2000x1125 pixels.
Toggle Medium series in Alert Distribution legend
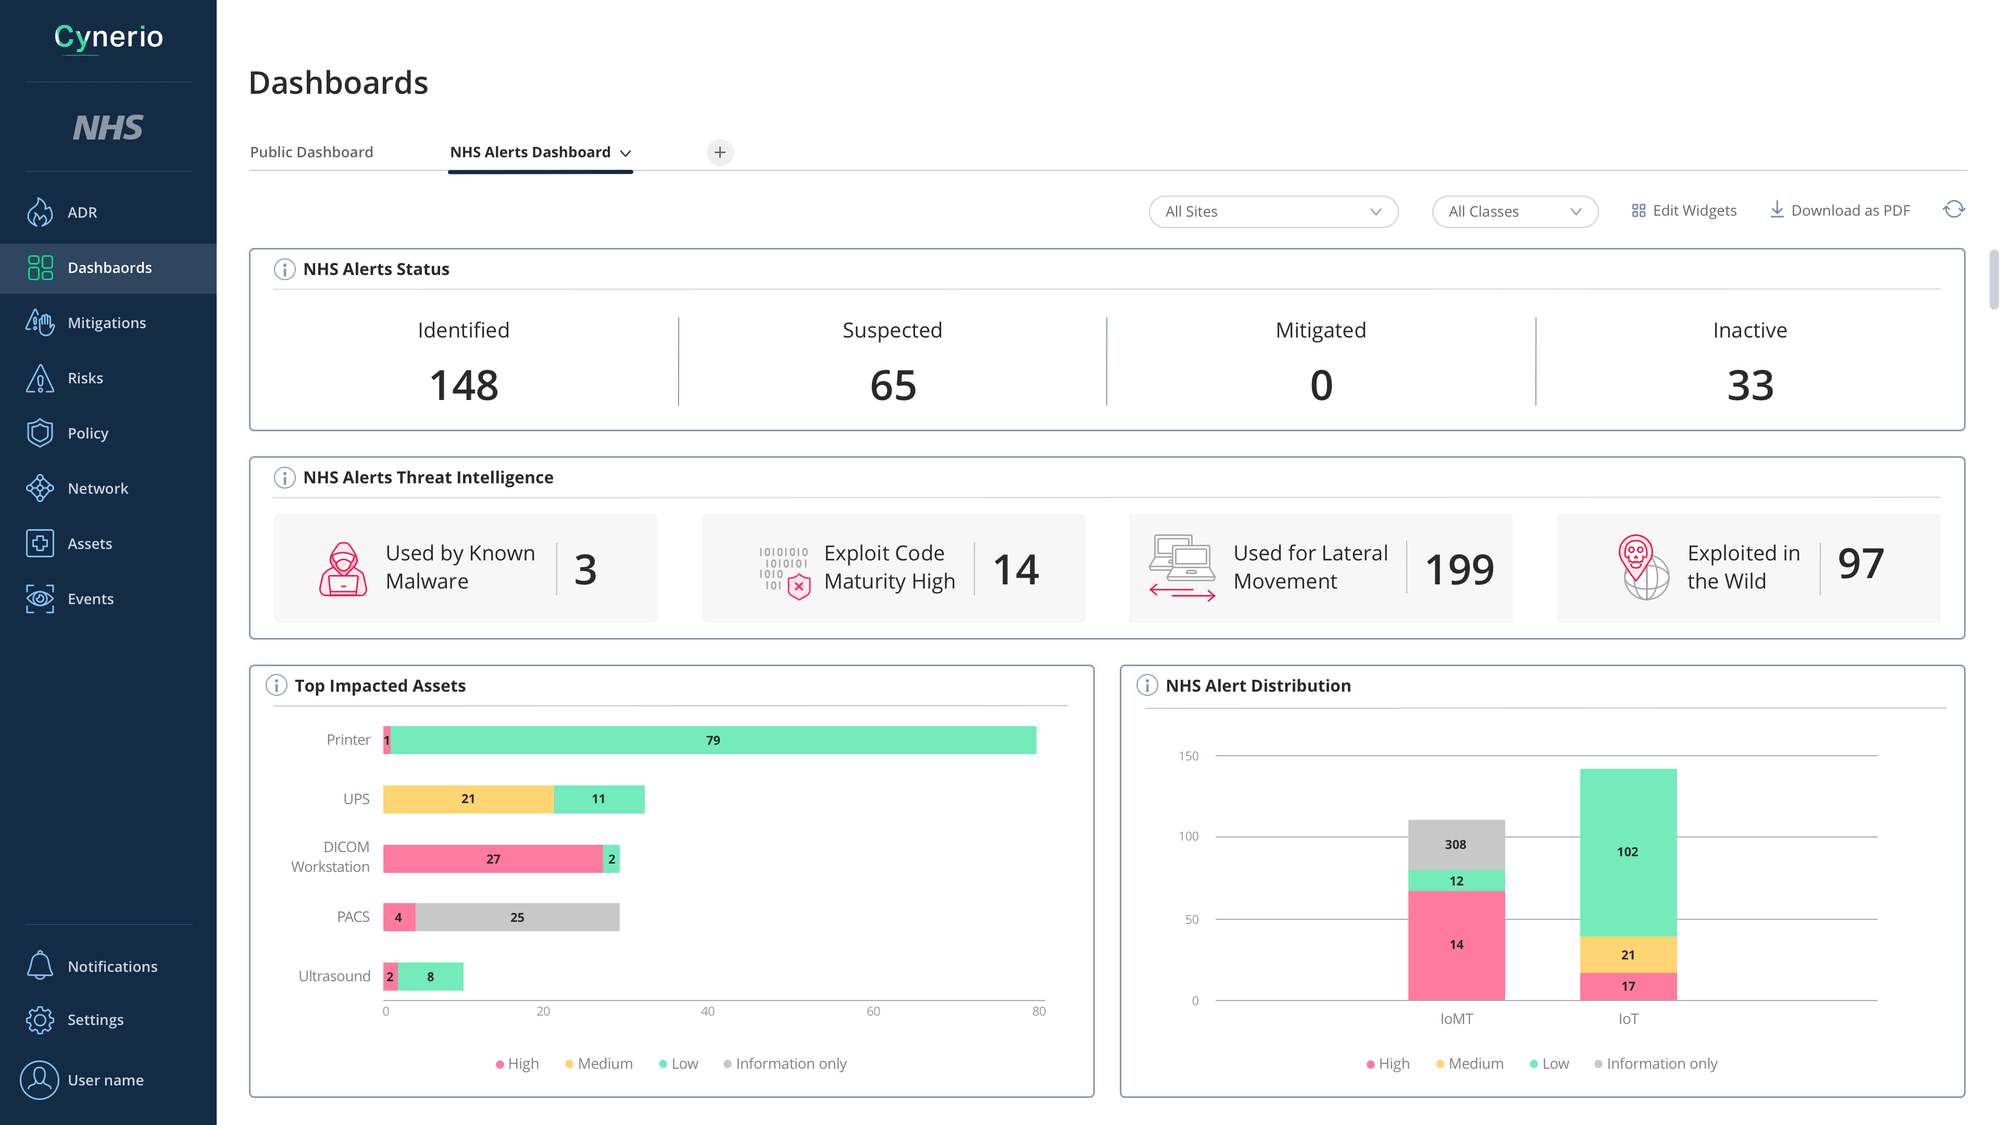[x=1469, y=1064]
